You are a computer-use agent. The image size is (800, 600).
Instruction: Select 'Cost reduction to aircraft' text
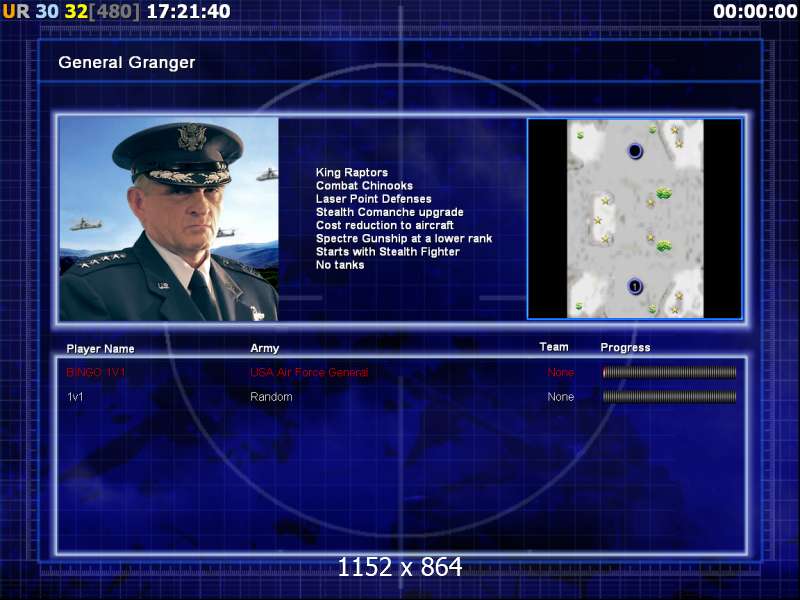coord(385,225)
